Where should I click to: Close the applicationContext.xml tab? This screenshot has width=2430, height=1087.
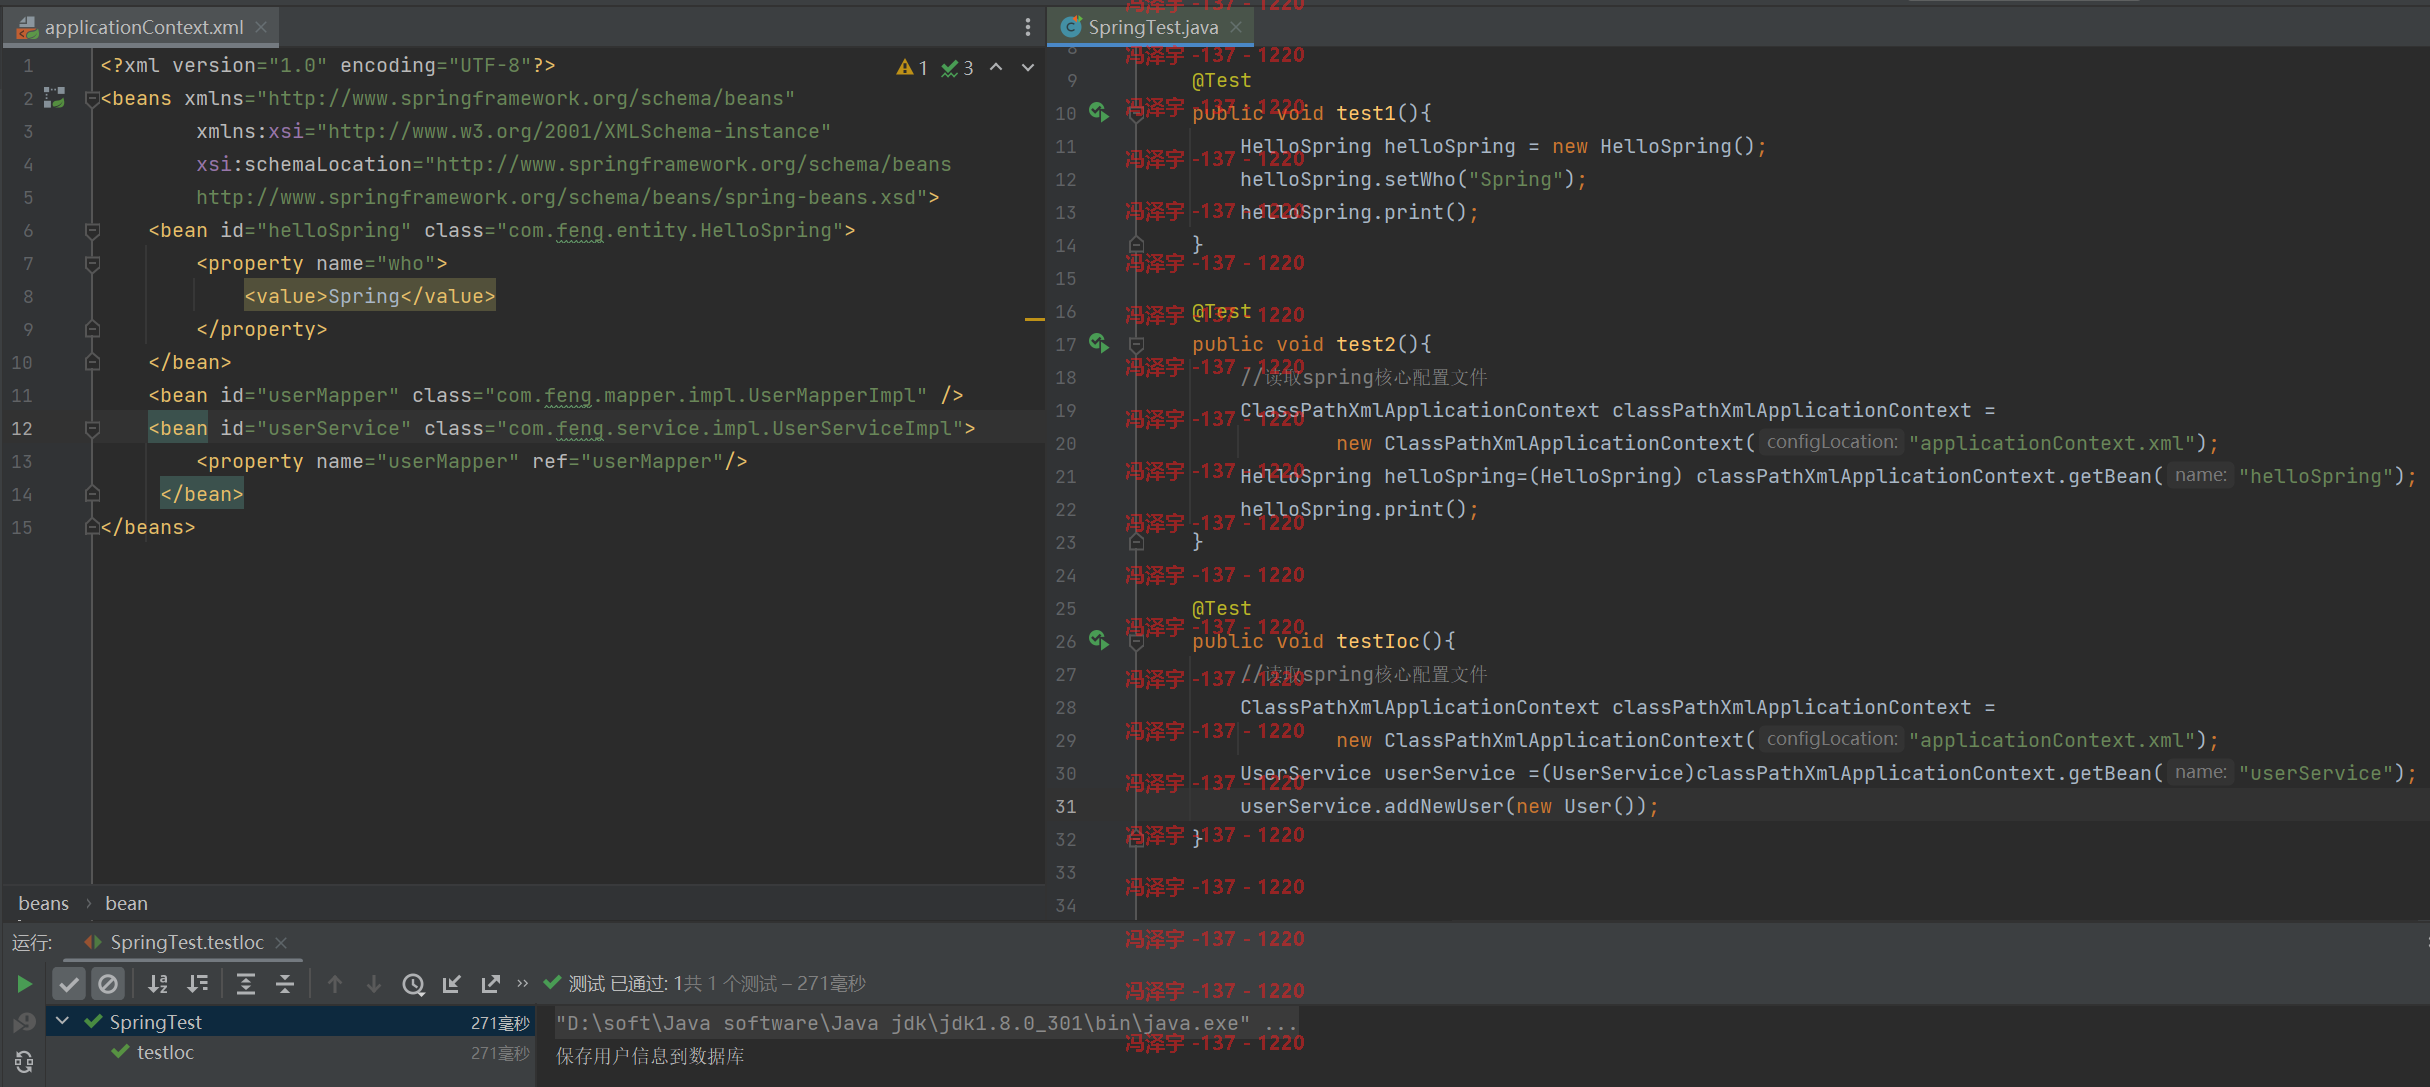click(x=261, y=27)
